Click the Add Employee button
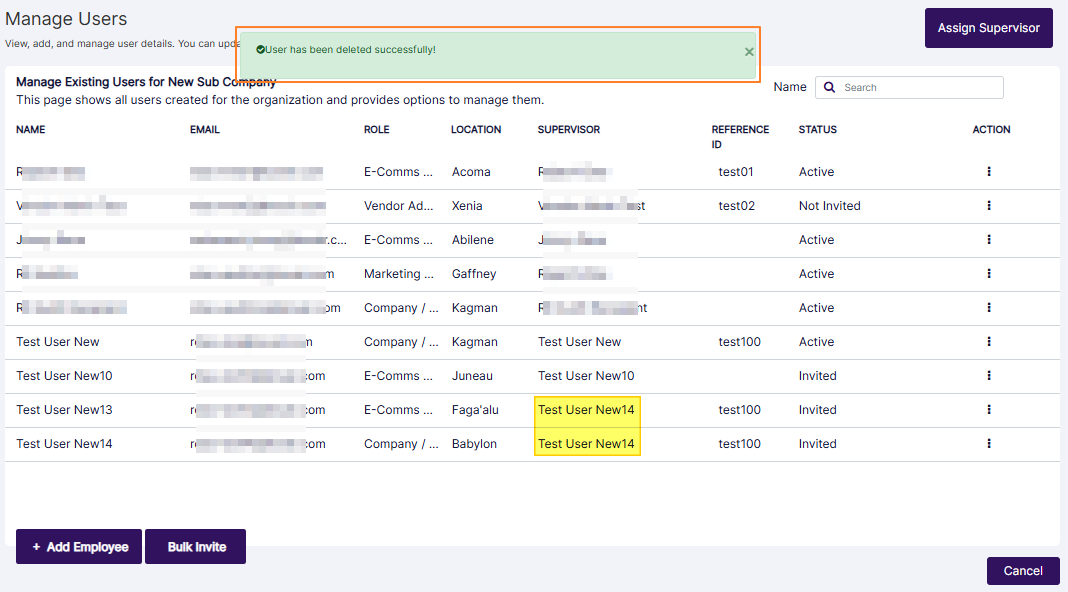Viewport: 1068px width, 592px height. point(78,546)
